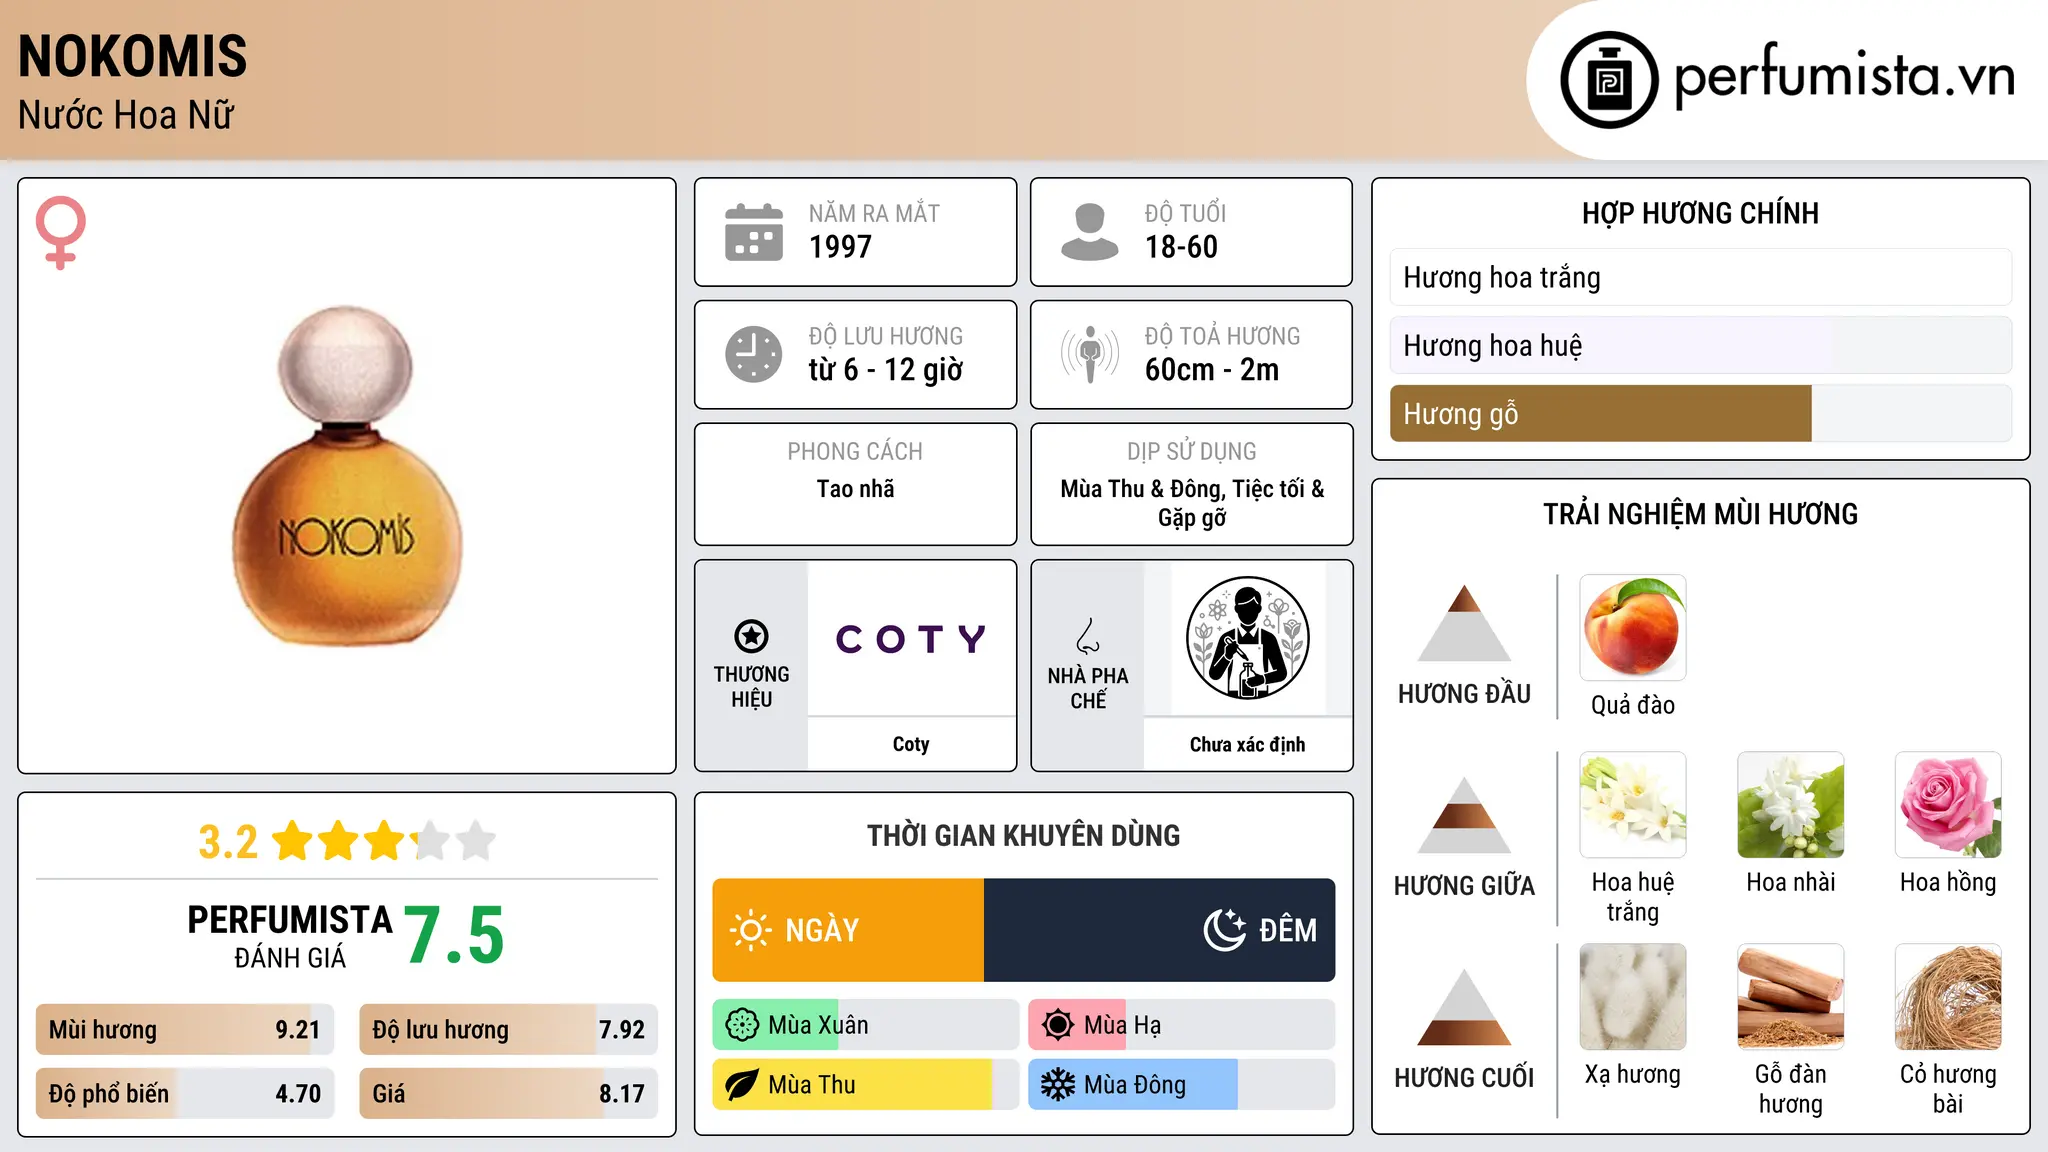Click the Hương giữa pyramid icon

1464,815
